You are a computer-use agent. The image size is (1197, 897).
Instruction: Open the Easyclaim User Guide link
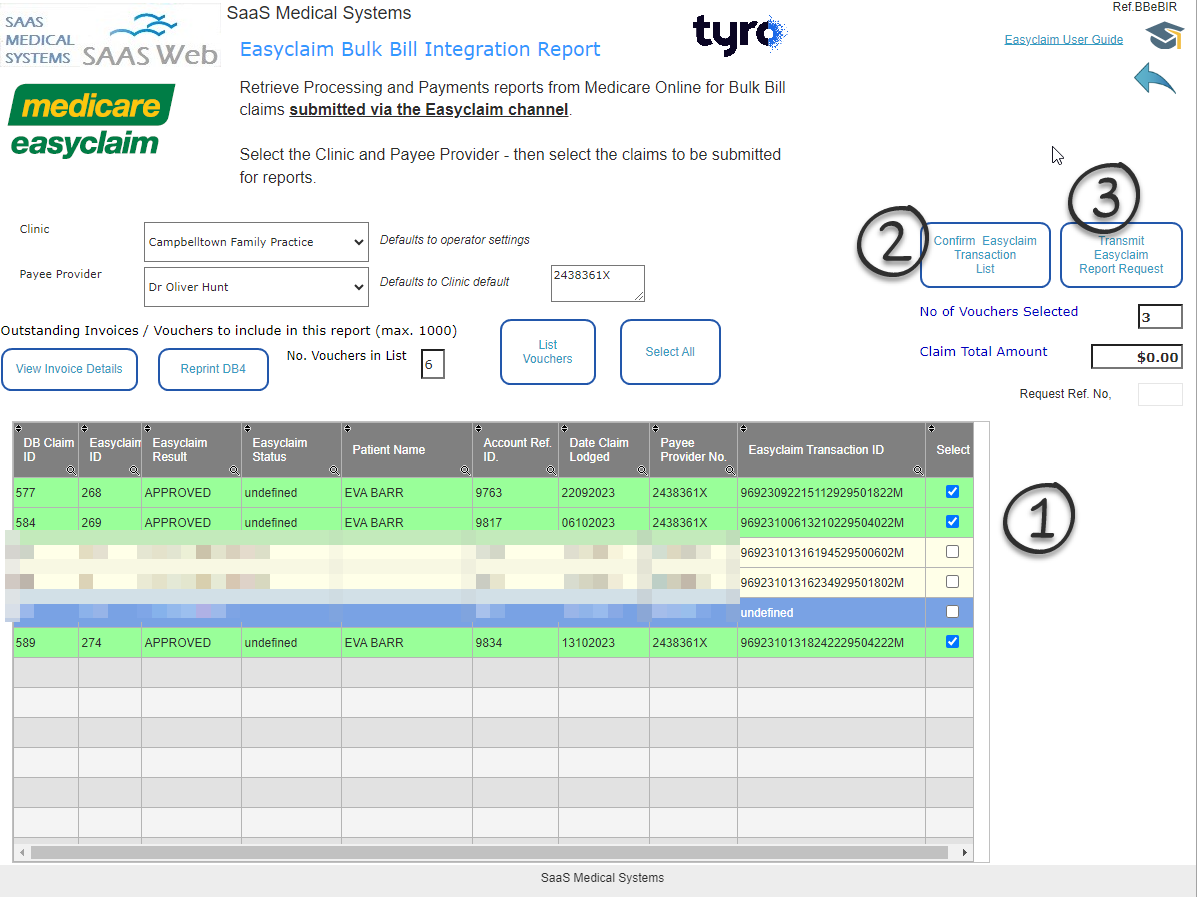point(1063,40)
